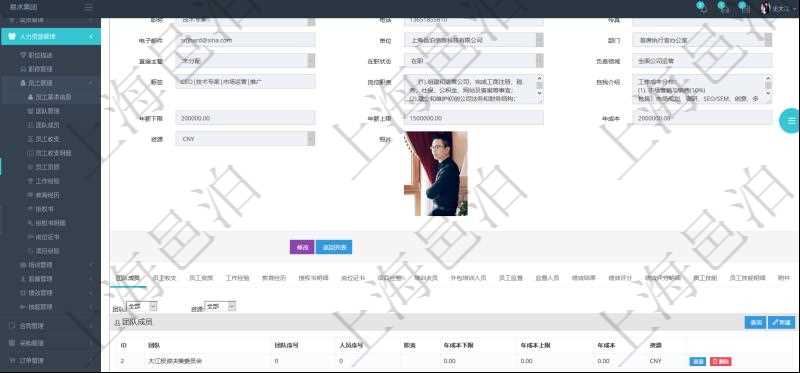Open the 资源 CNY currency dropdown in the form
Screen dimensions: 800x373
(245, 139)
